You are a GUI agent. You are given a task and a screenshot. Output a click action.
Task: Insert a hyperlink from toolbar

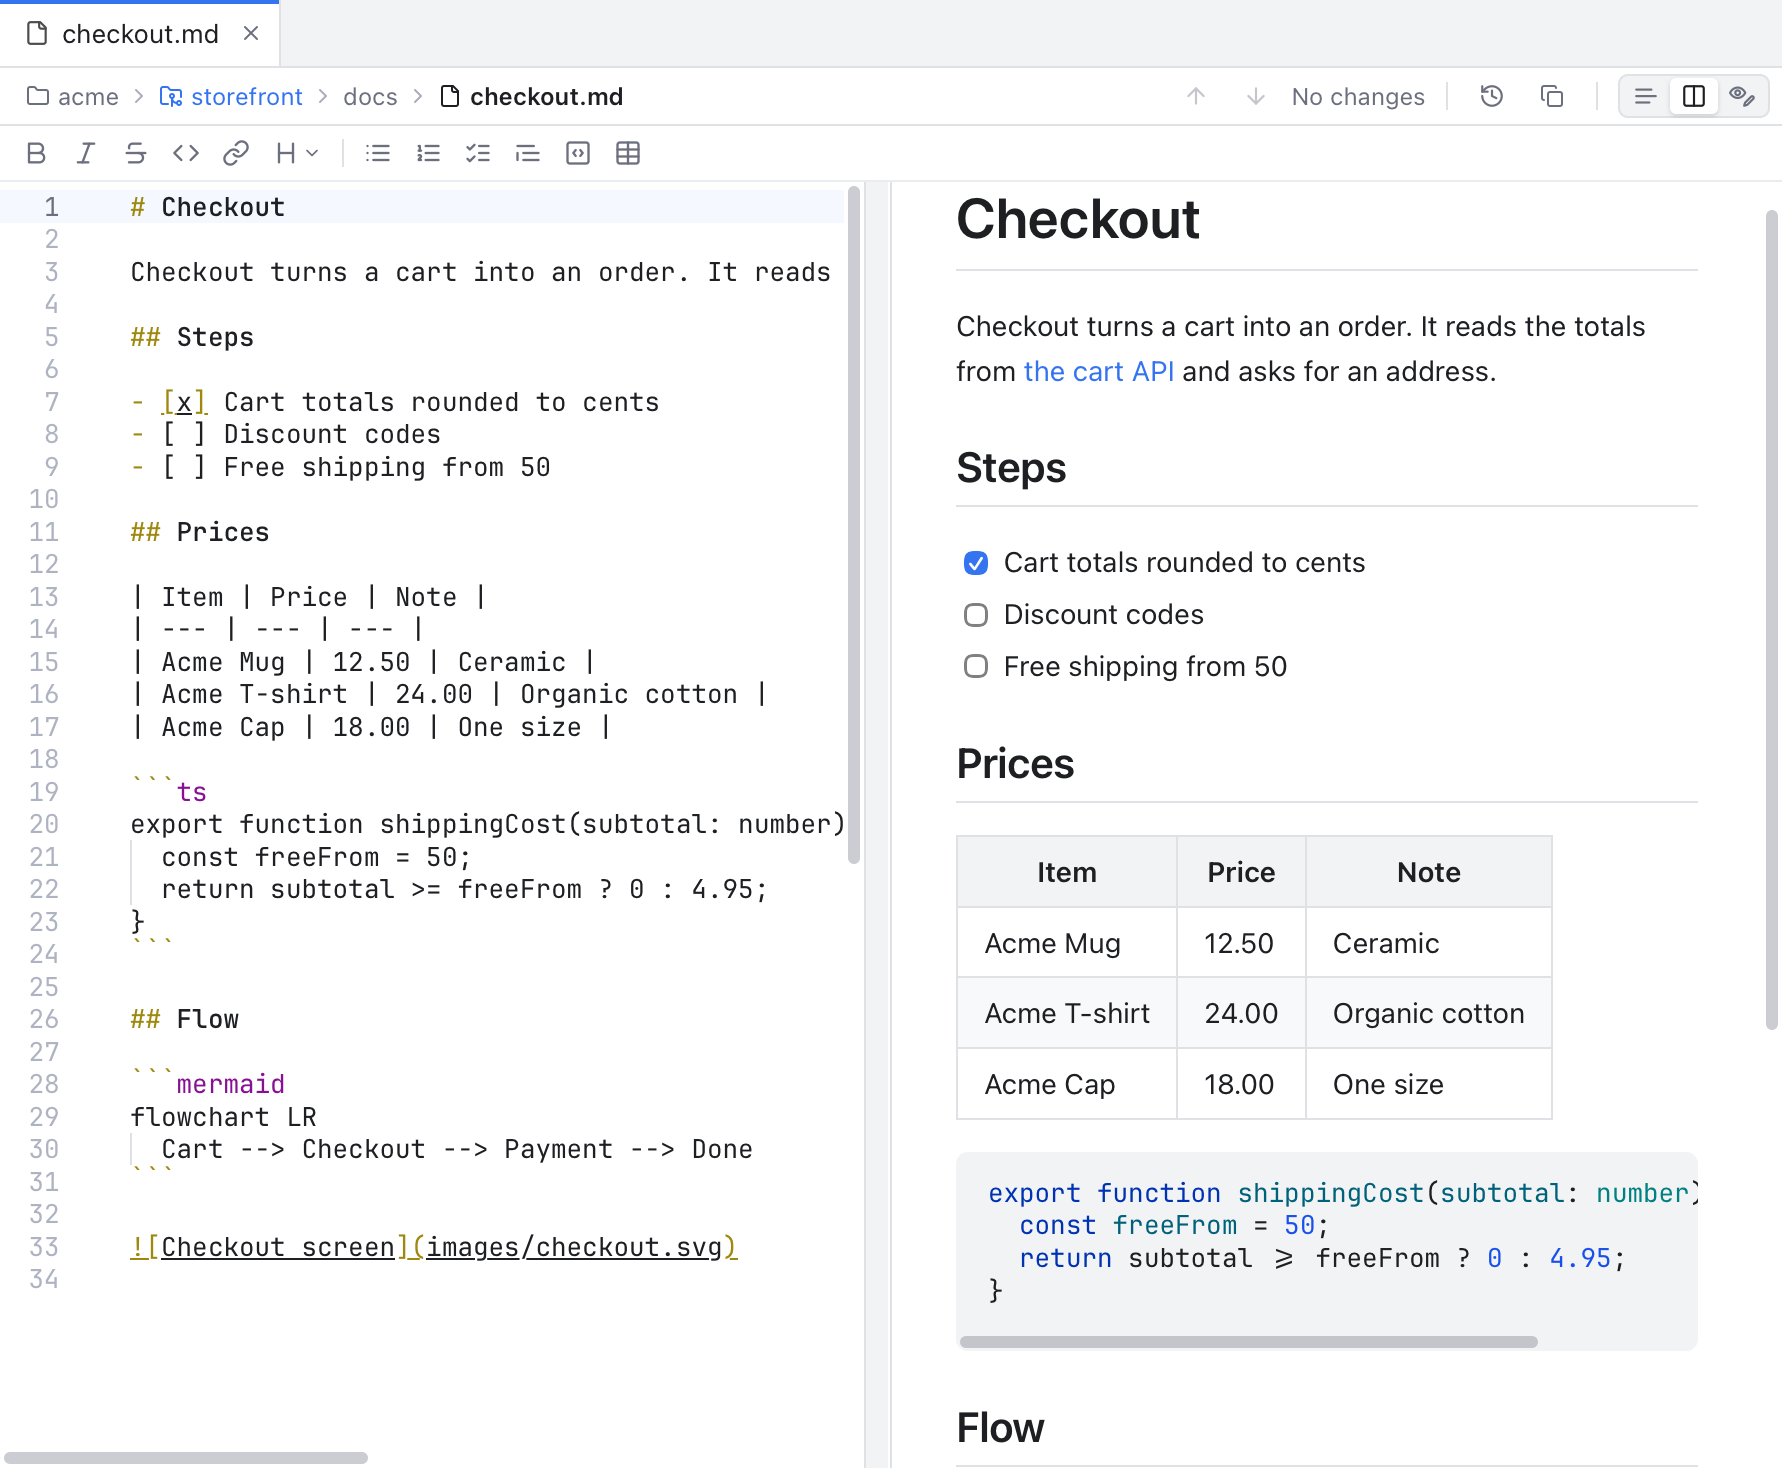[236, 153]
